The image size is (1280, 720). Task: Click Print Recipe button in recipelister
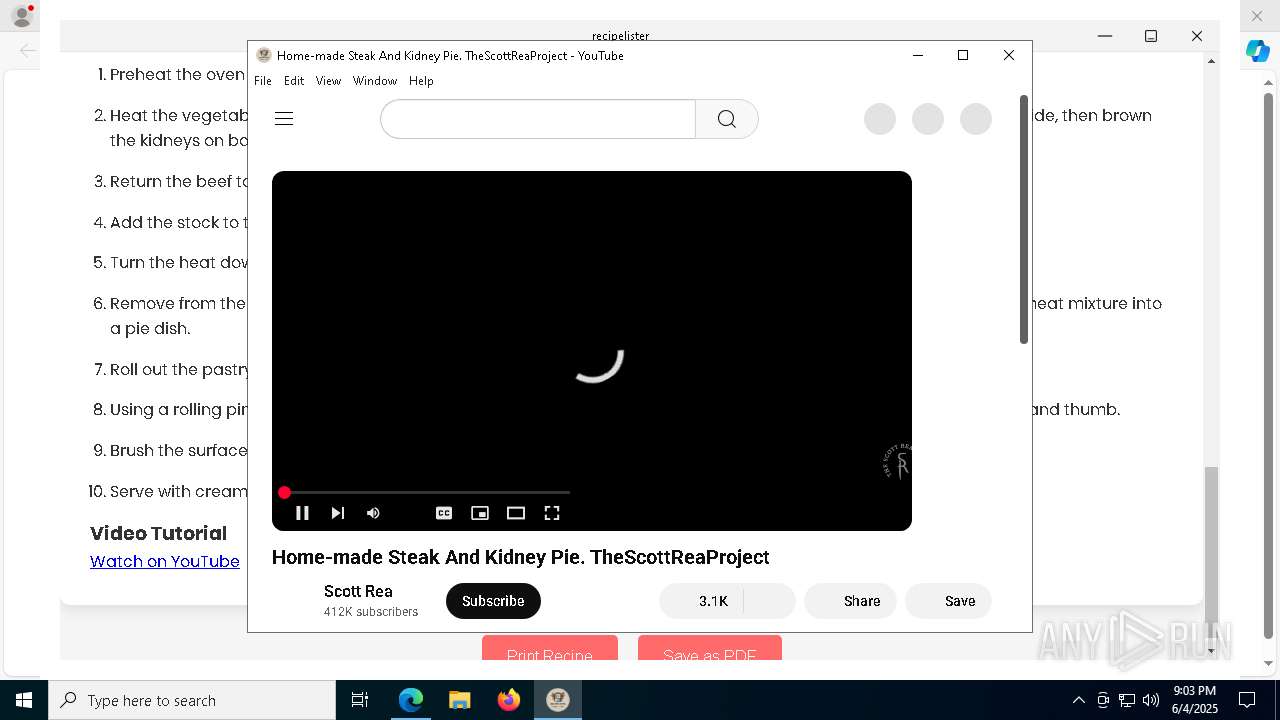550,648
